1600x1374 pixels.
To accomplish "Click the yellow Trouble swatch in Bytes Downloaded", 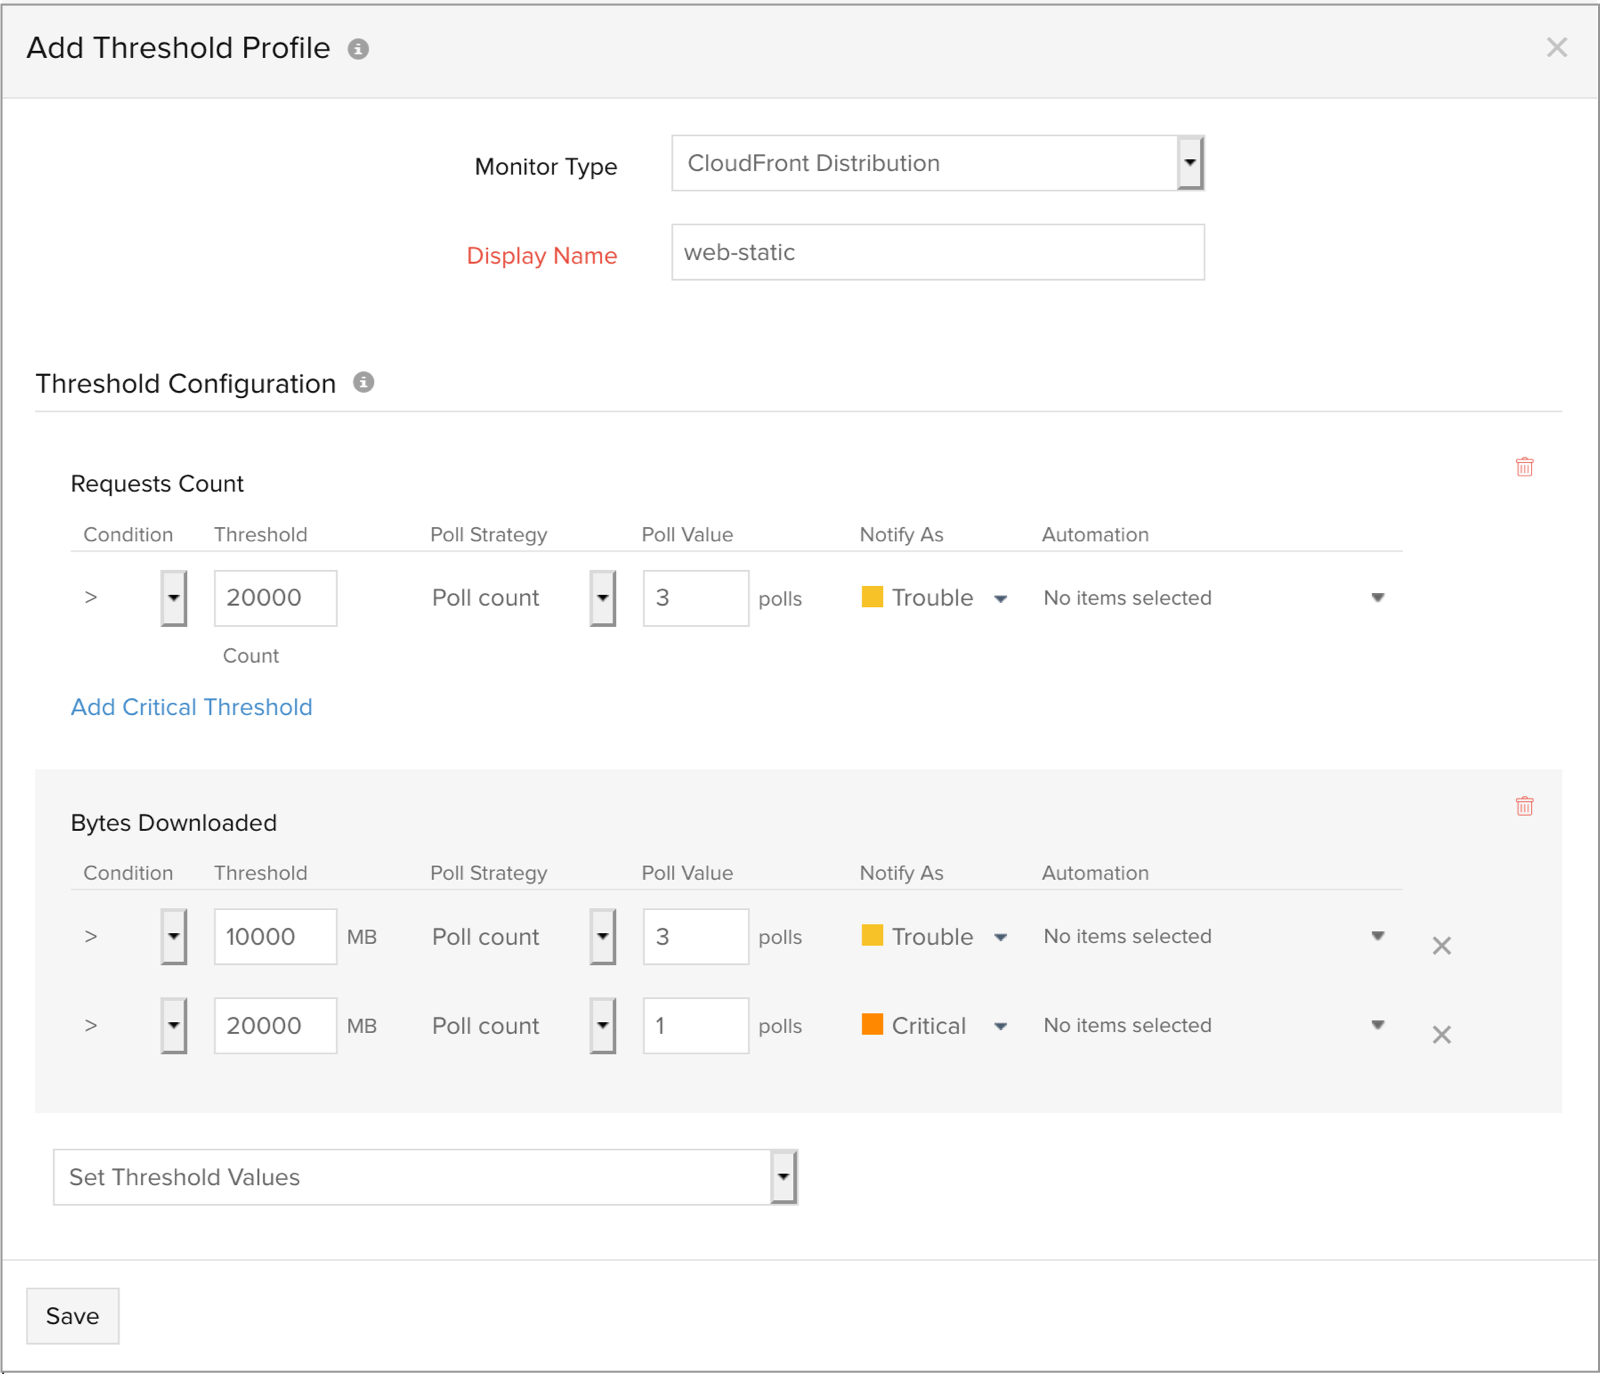I will coord(872,936).
